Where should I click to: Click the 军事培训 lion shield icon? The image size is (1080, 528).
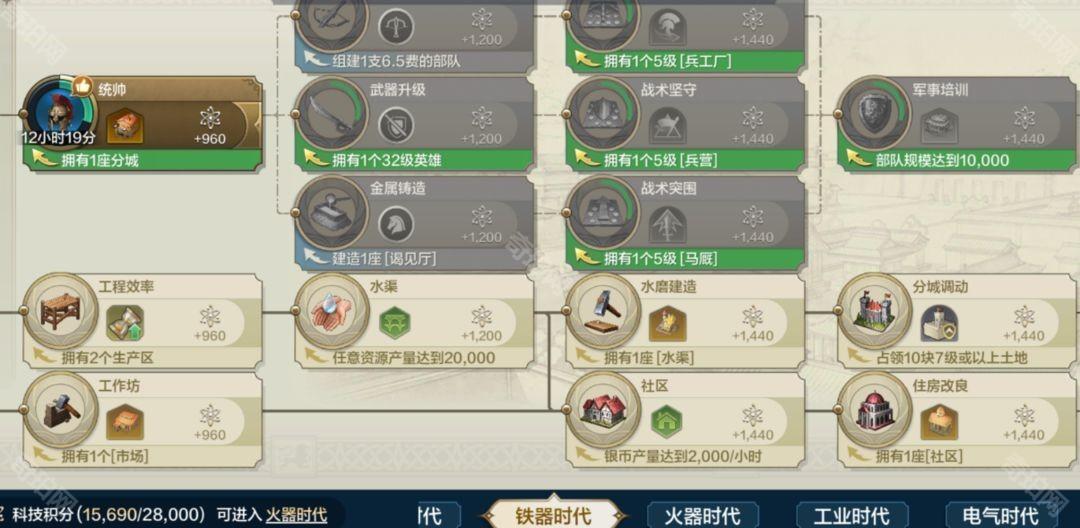[x=873, y=113]
